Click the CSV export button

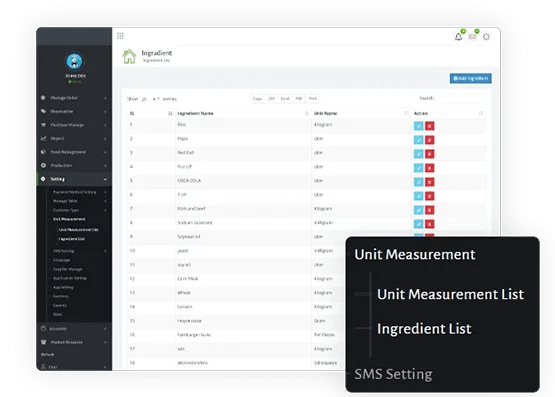pos(271,99)
